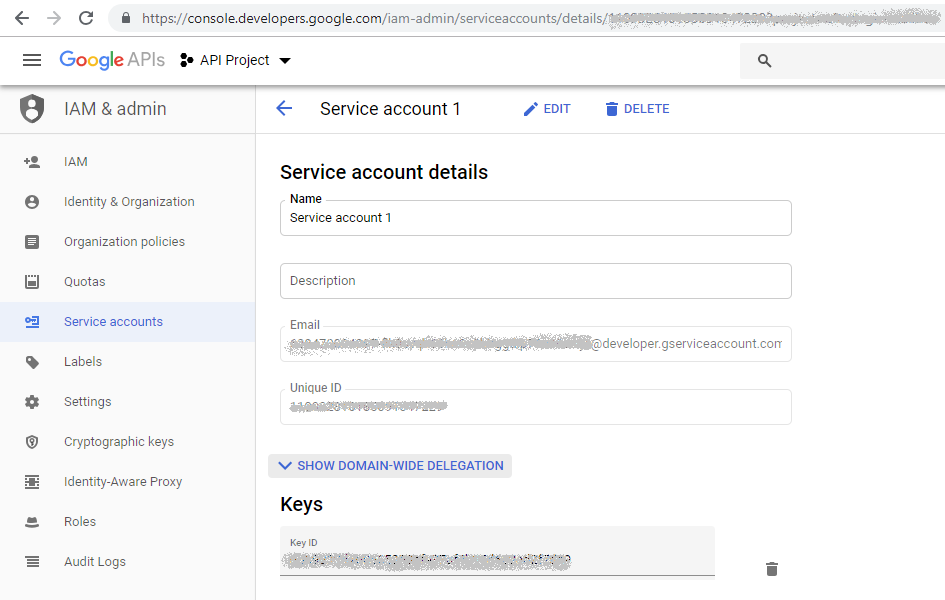Click the EDIT button

point(546,109)
